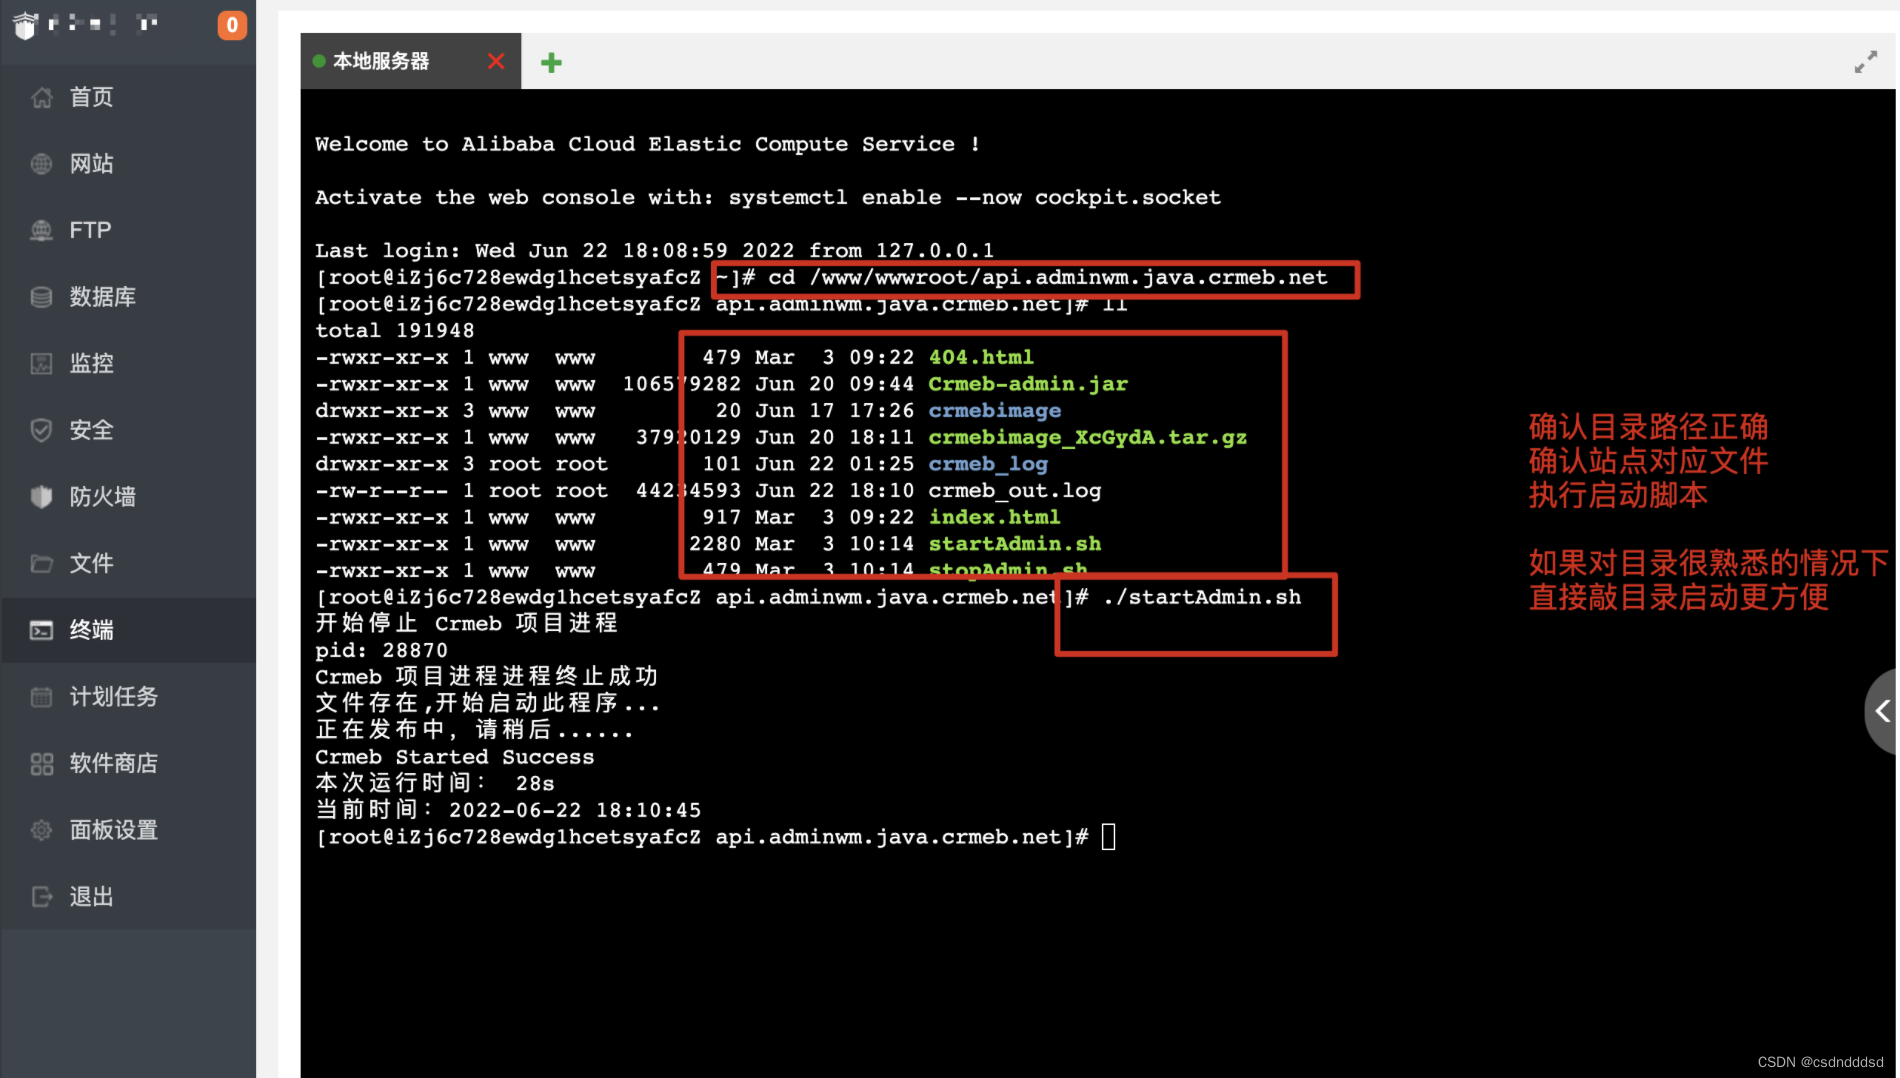Click 退出 to log out
The image size is (1900, 1078).
pos(128,897)
